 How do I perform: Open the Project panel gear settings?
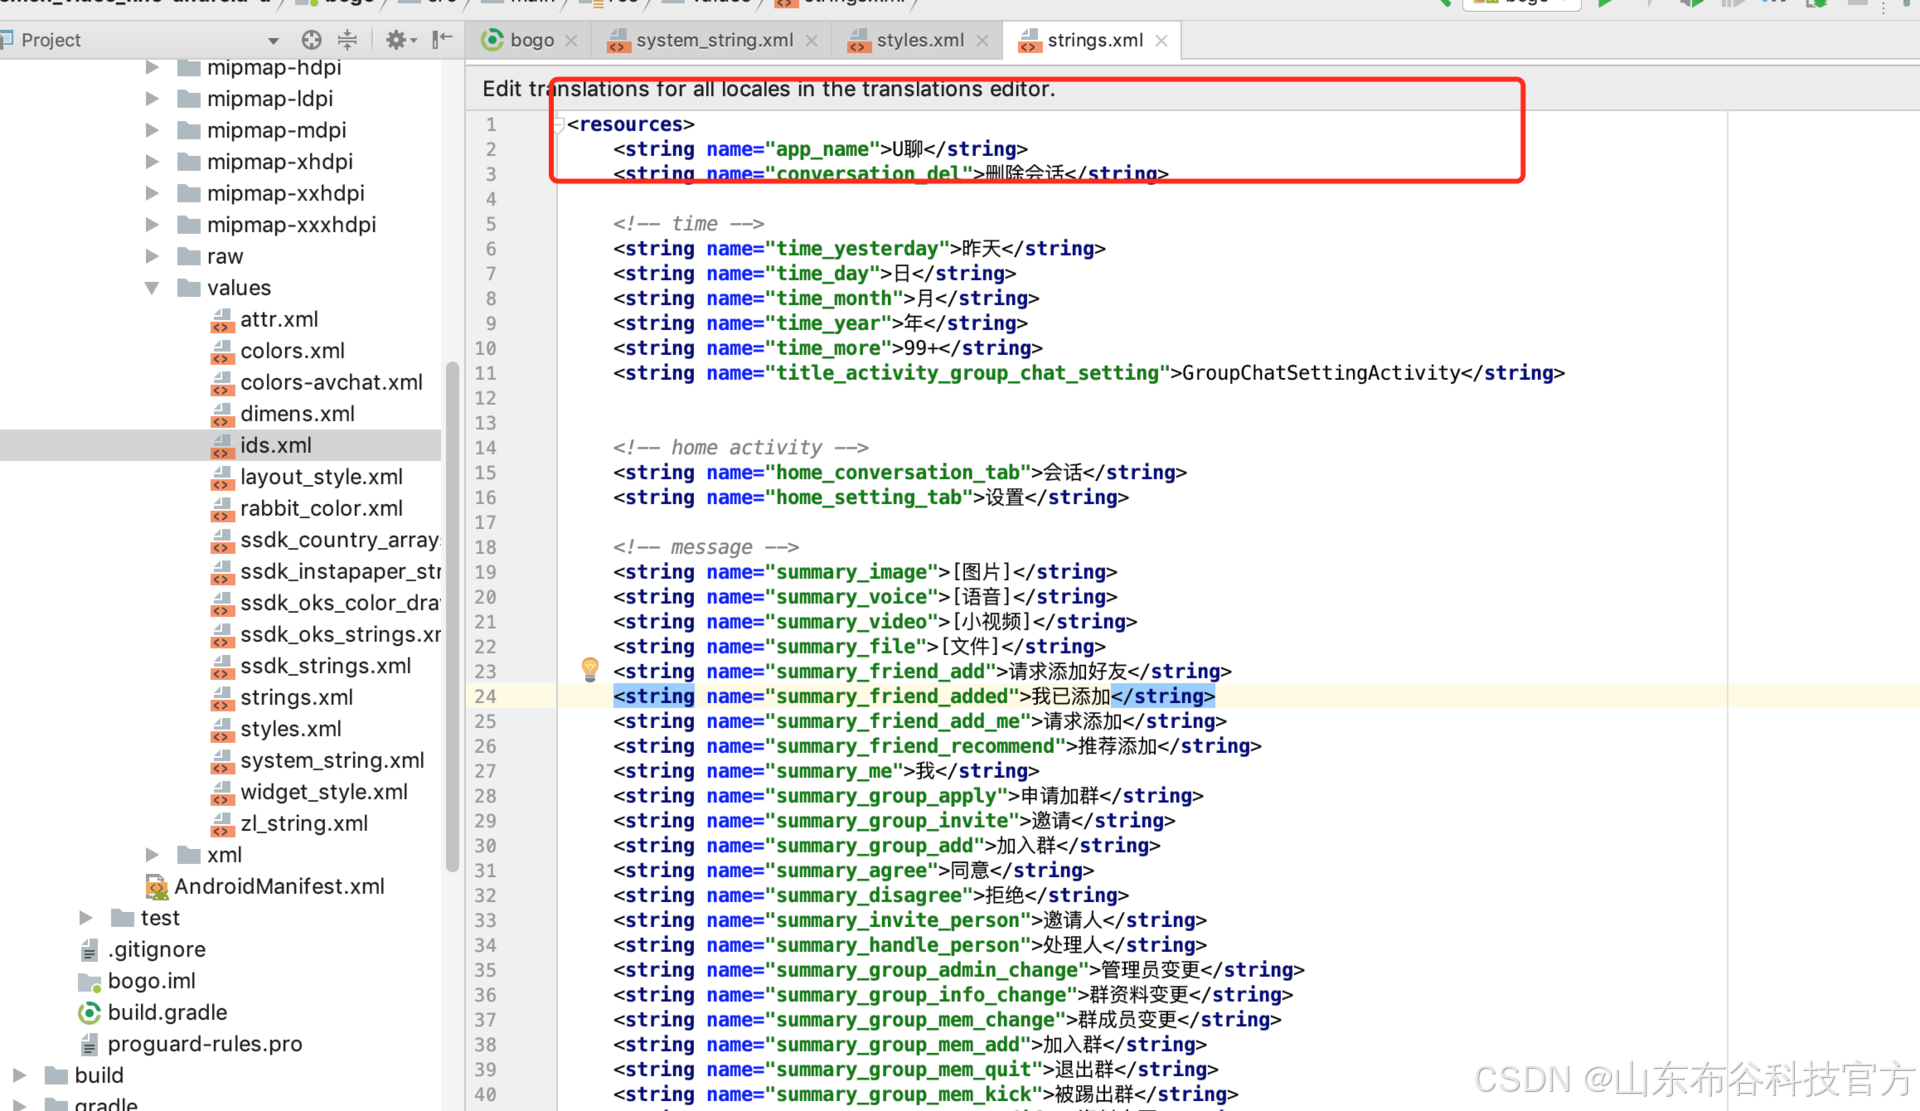coord(397,40)
